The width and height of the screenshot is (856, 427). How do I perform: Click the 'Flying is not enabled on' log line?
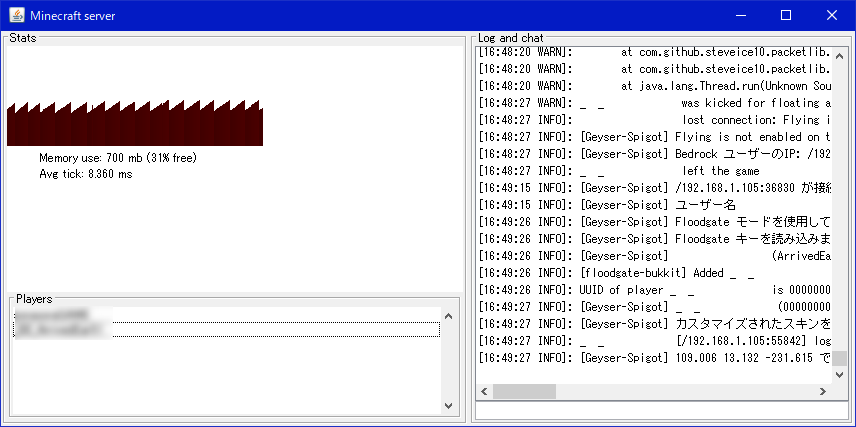655,137
